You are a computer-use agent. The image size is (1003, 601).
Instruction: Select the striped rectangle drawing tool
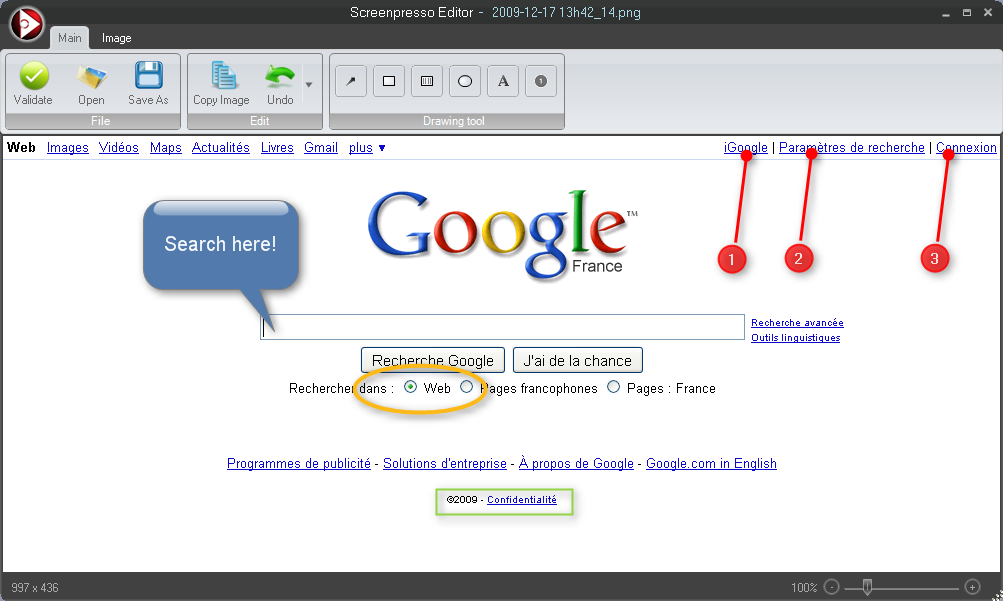(x=427, y=81)
